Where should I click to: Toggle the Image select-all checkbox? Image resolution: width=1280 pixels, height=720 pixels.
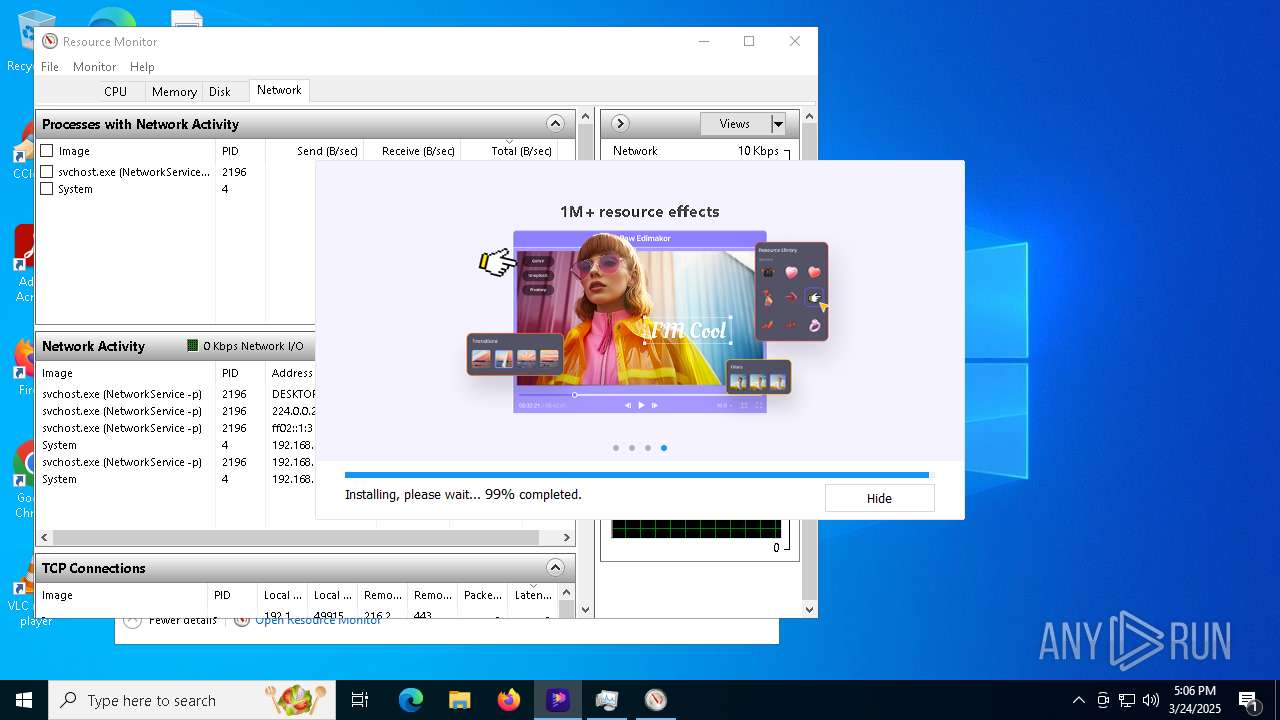pos(46,151)
